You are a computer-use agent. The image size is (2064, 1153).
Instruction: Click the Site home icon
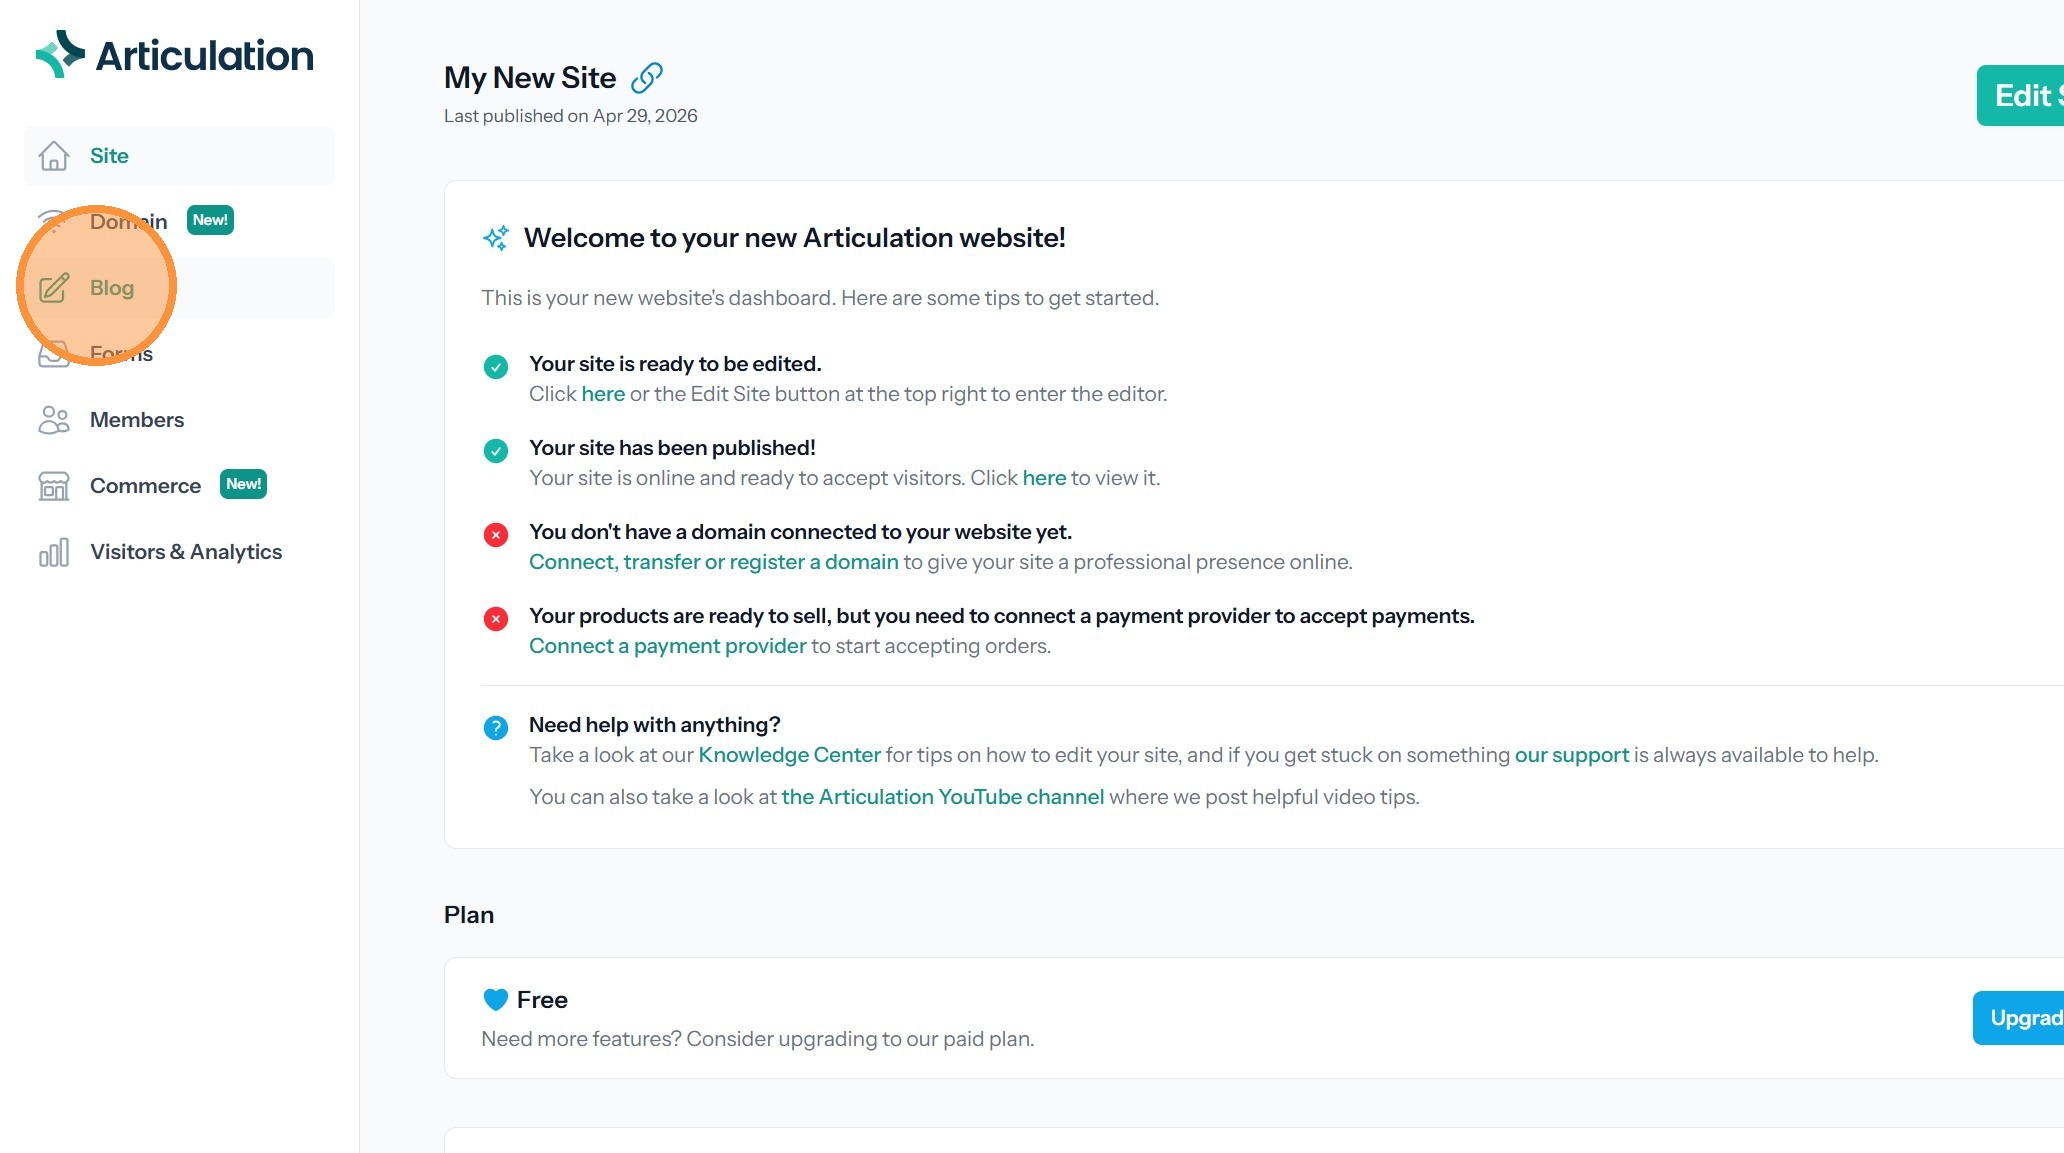coord(54,156)
